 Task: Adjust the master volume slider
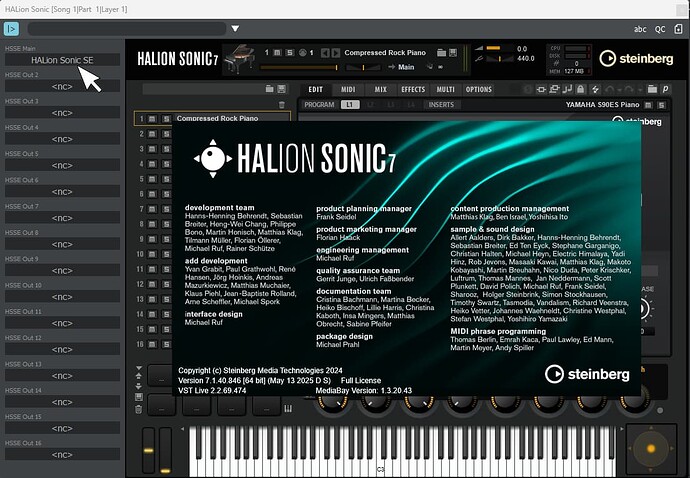pos(499,48)
